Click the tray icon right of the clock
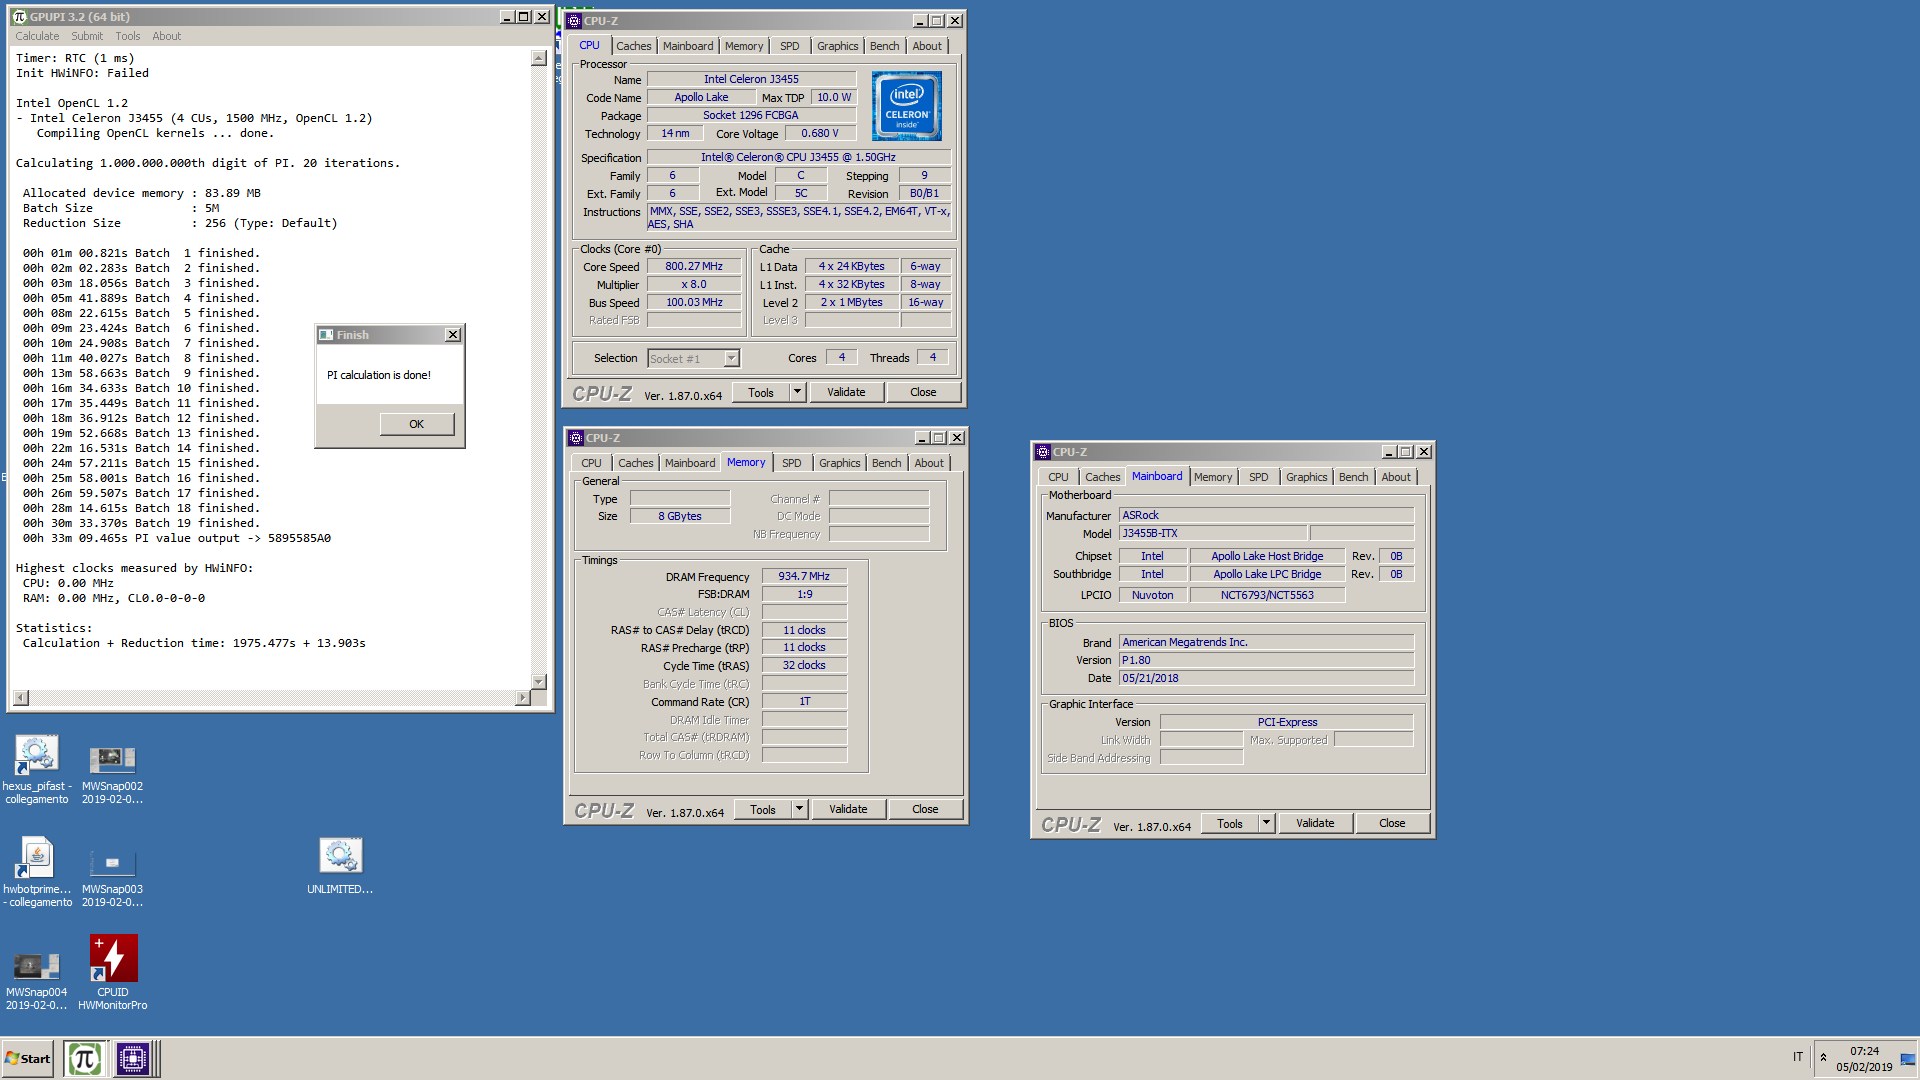 (x=1907, y=1059)
